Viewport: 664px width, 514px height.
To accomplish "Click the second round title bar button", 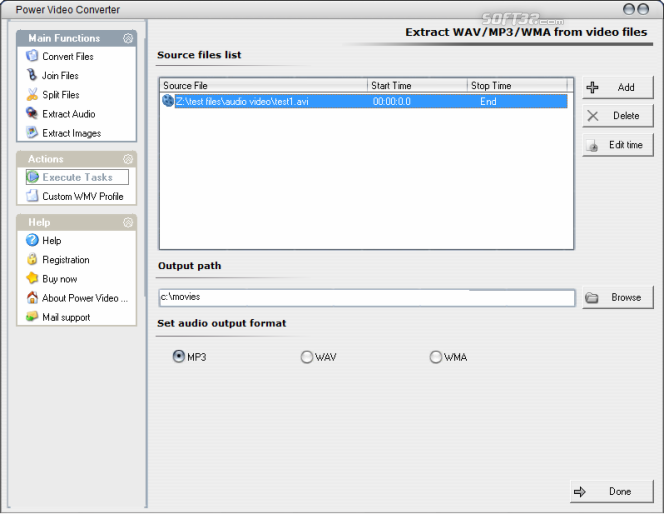I will tap(643, 9).
